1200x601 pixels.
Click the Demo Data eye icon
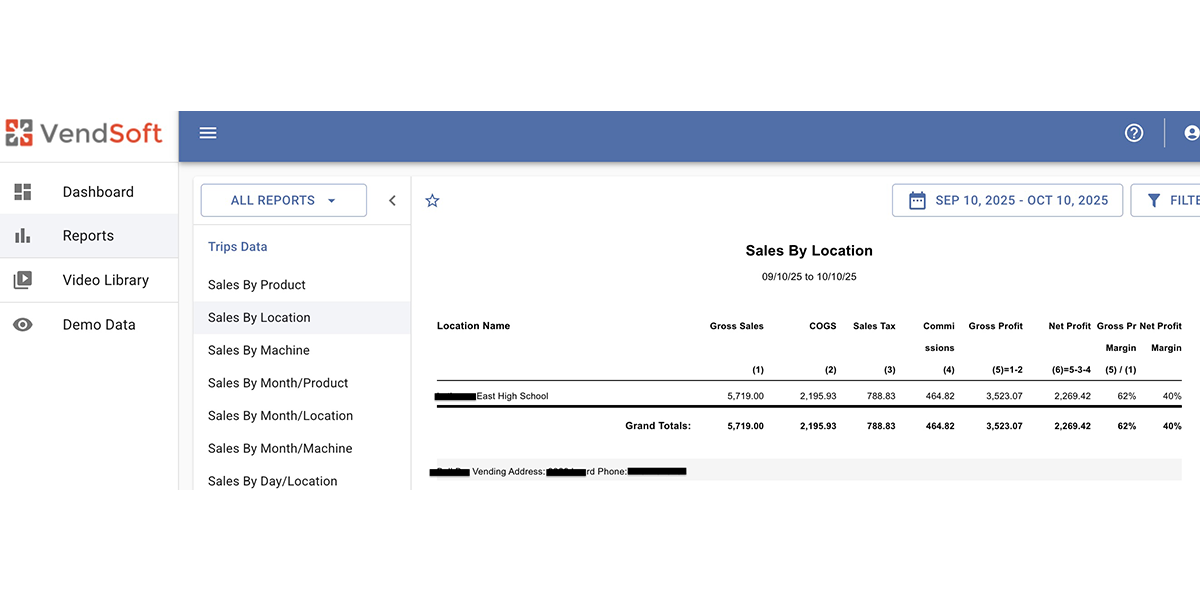23,325
